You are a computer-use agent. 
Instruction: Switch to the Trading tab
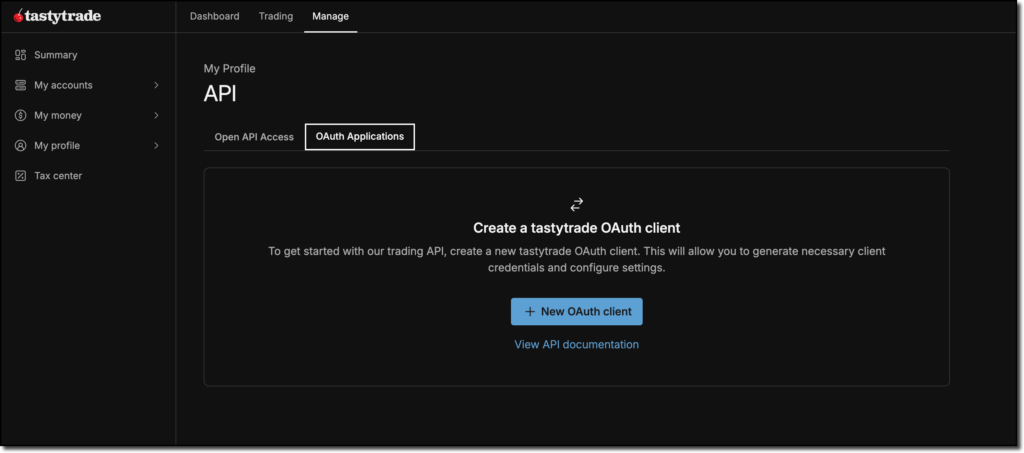pos(275,16)
